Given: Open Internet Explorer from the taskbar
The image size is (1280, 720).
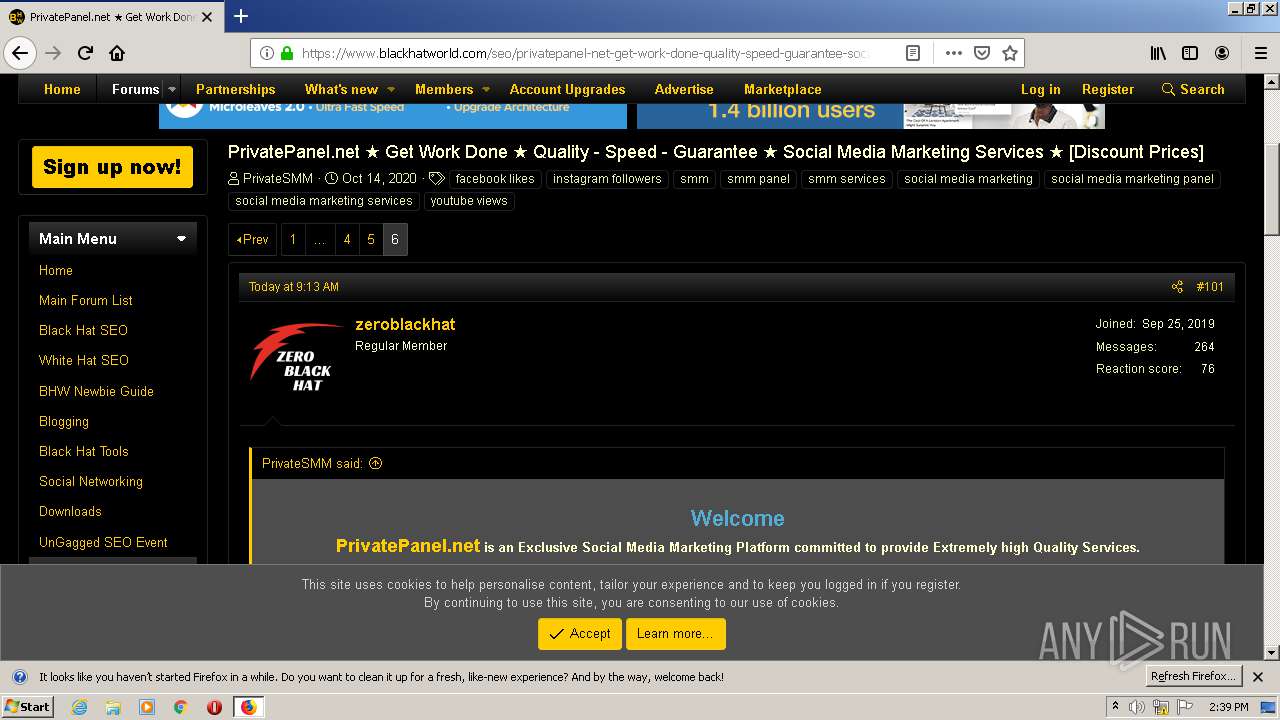Looking at the screenshot, I should click(80, 707).
